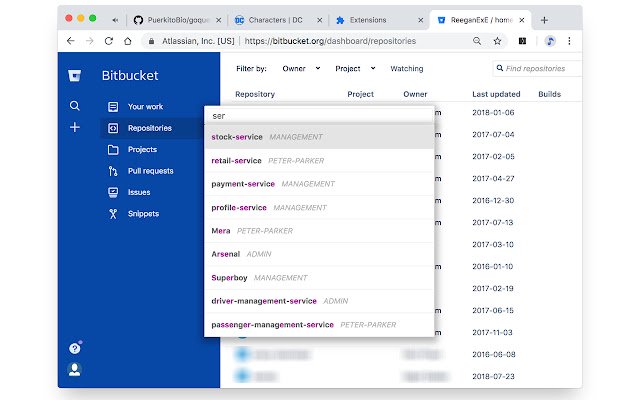Click the dark extension icon in toolbar

click(522, 41)
